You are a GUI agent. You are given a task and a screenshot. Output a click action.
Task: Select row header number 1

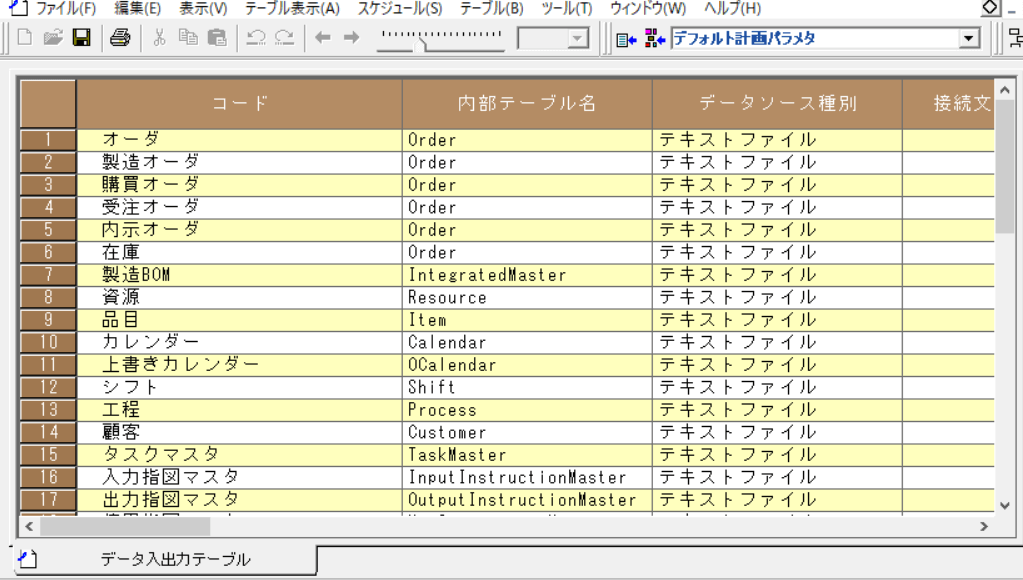point(48,140)
